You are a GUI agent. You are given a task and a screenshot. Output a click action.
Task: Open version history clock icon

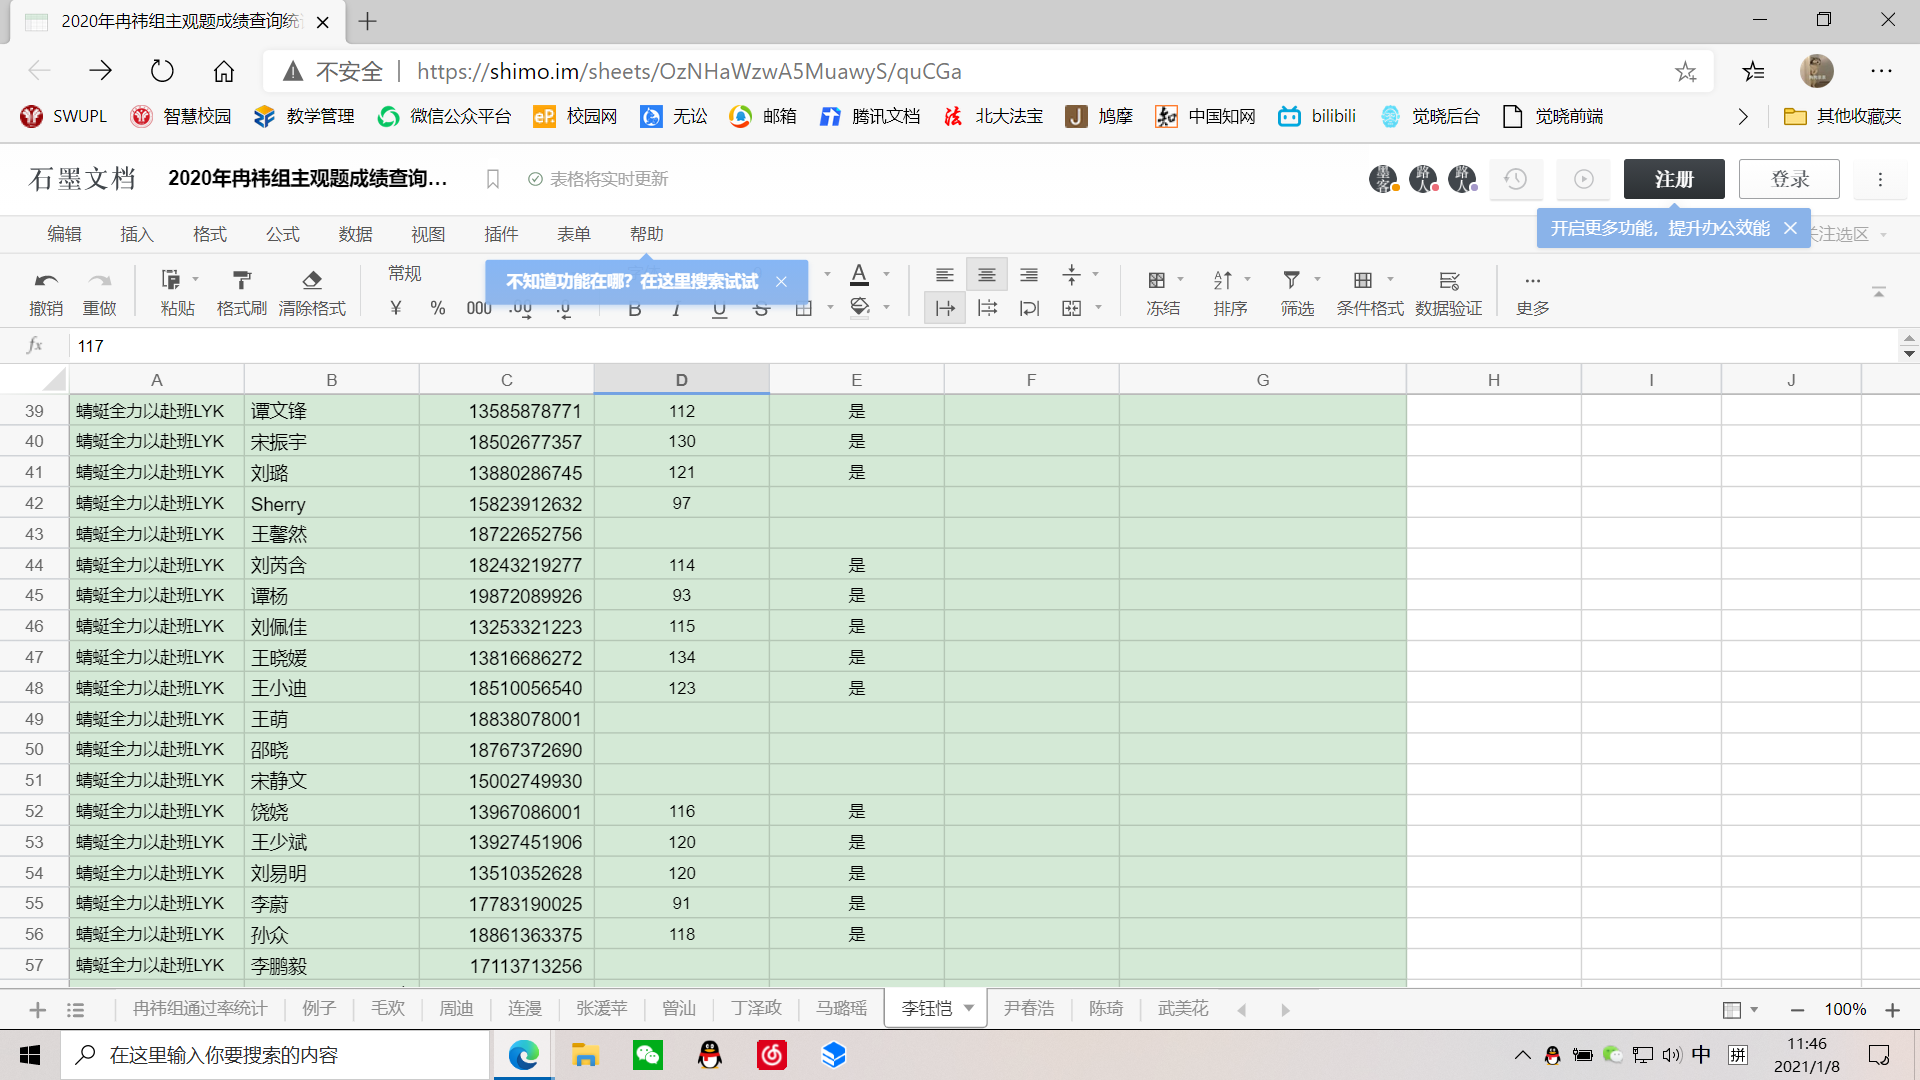(1516, 179)
